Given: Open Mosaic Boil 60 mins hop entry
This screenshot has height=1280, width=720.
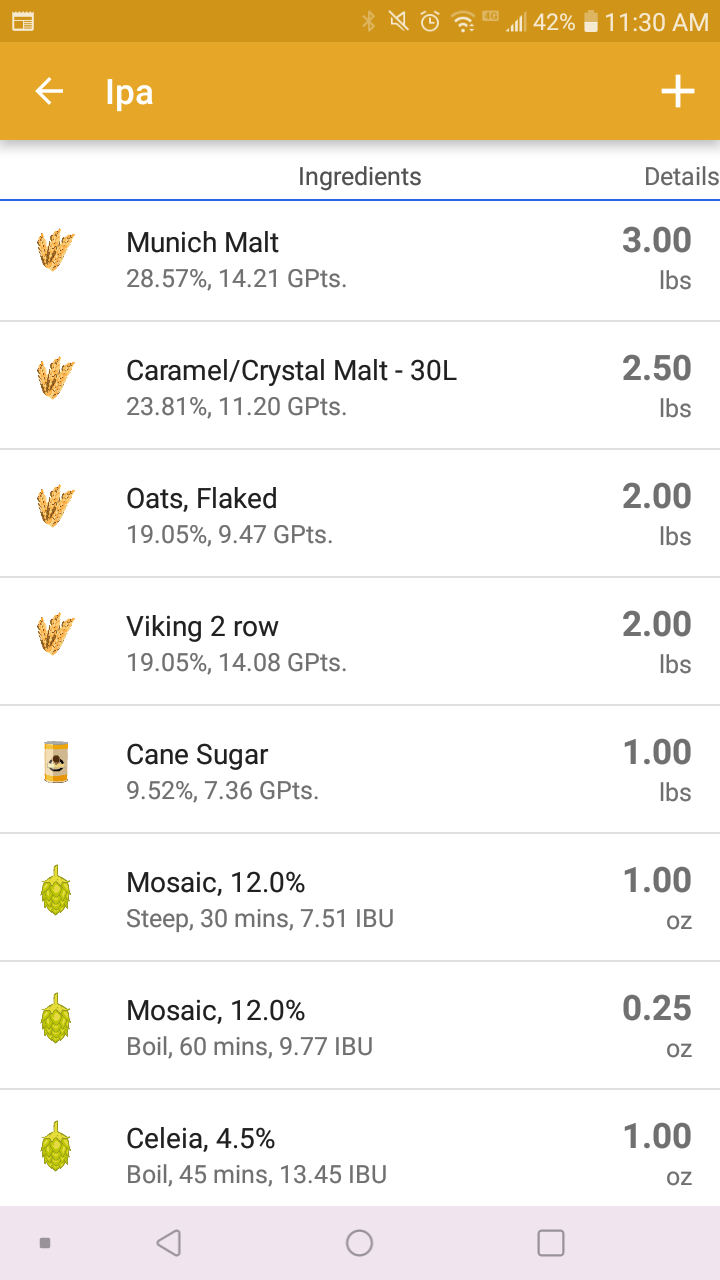Looking at the screenshot, I should pos(360,1026).
